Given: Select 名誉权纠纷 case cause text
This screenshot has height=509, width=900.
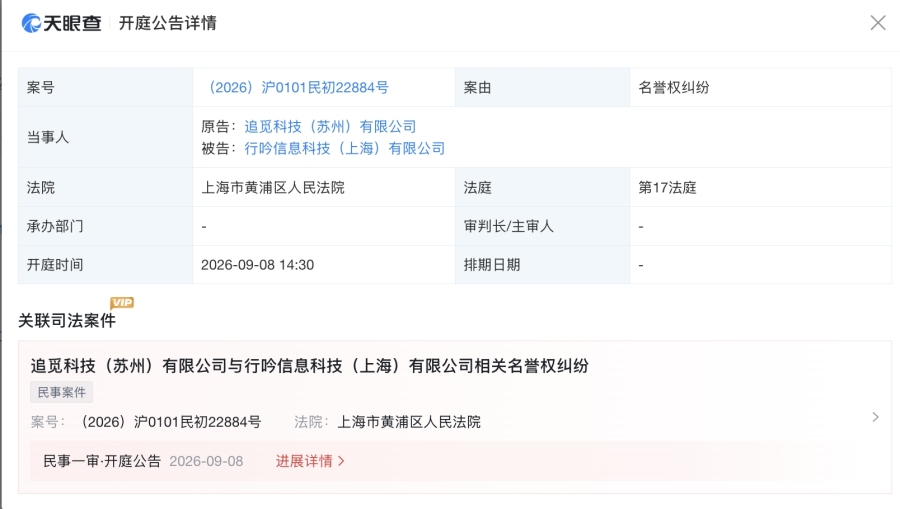Looking at the screenshot, I should click(674, 87).
